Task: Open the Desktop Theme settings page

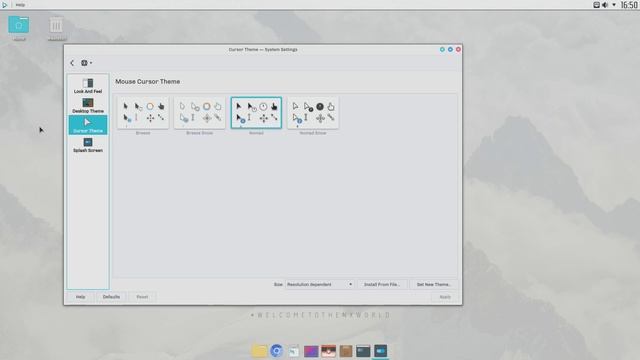Action: pyautogui.click(x=88, y=105)
